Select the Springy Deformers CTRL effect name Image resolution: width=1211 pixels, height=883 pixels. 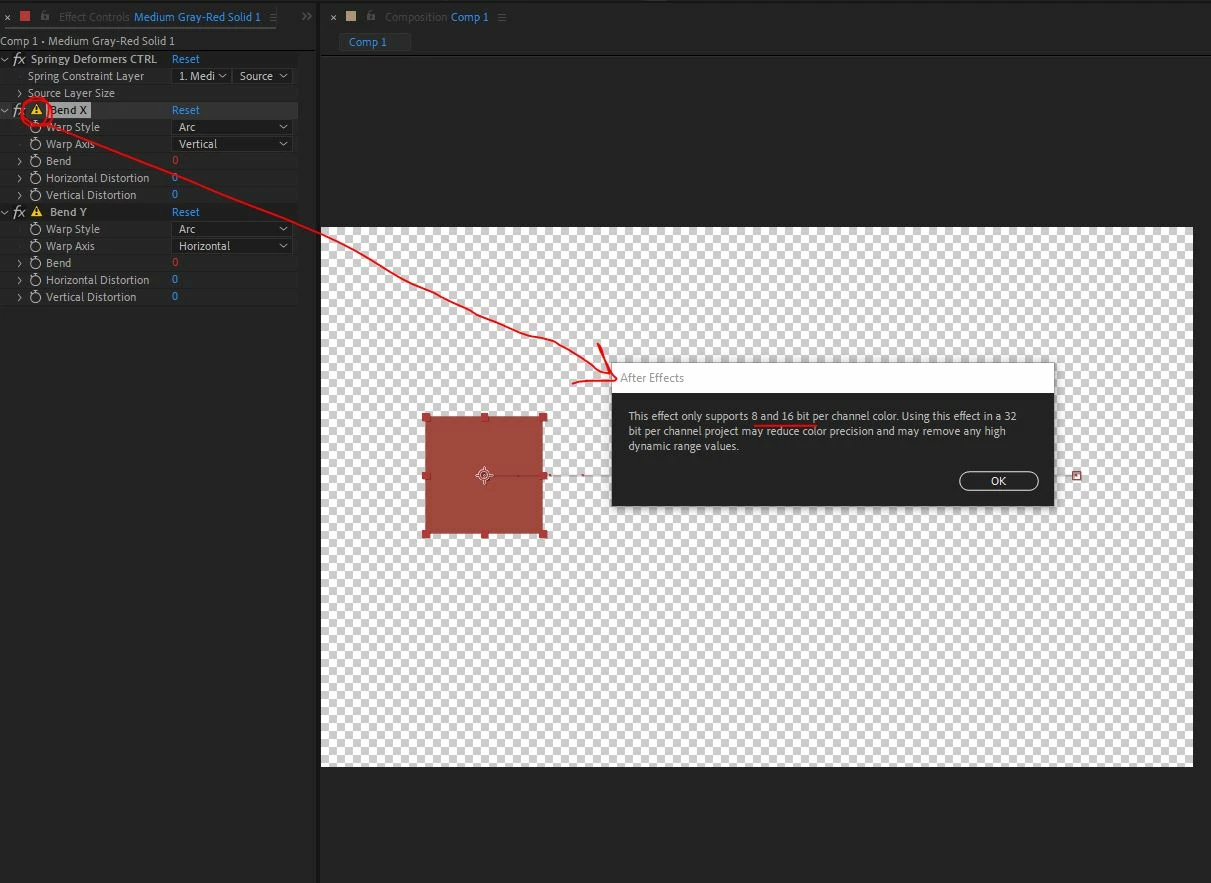(x=94, y=59)
